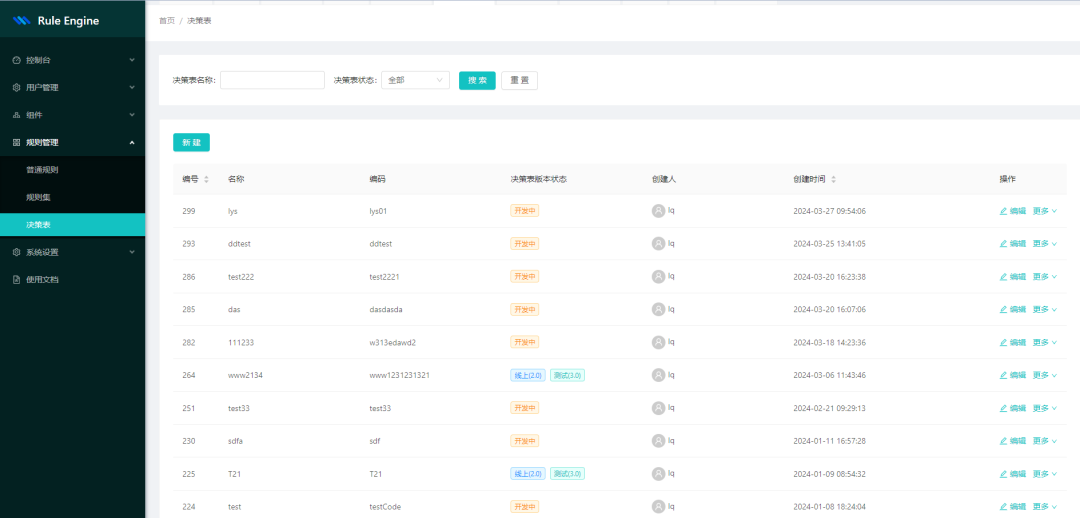
Task: Select 规则集 in the sidebar
Action: [38, 197]
